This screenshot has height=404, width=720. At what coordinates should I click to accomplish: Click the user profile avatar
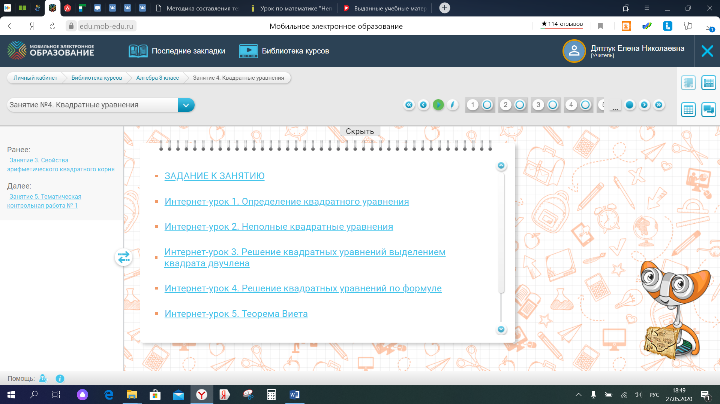click(574, 51)
